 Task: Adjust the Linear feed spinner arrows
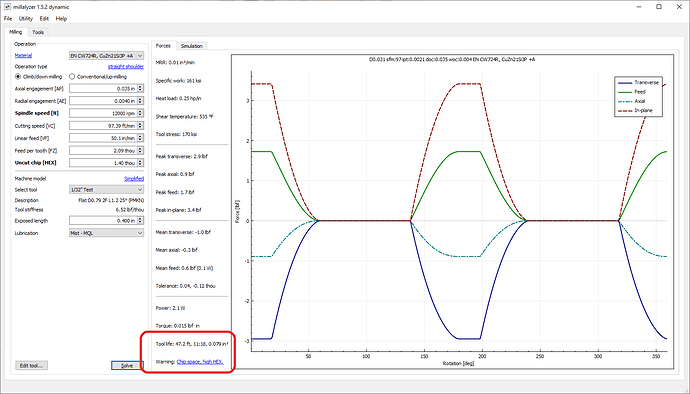click(140, 138)
